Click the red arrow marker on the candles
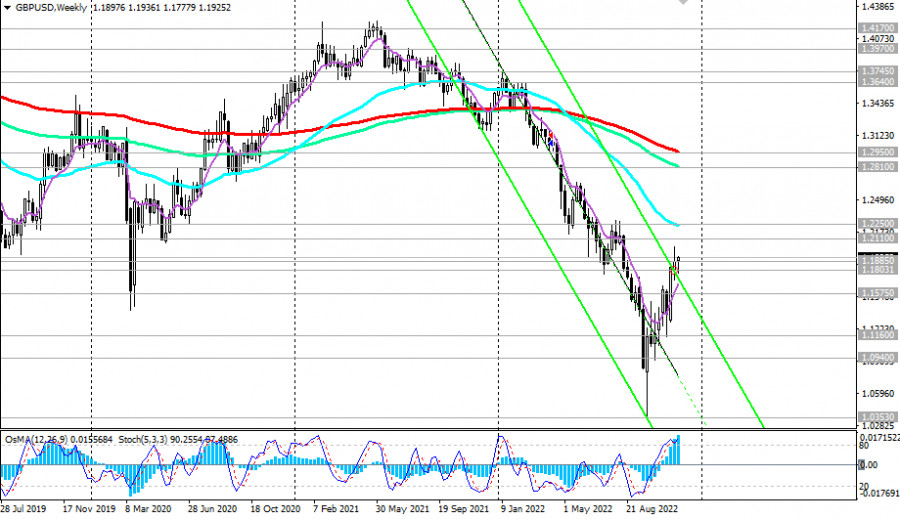This screenshot has height=519, width=900. pos(549,135)
